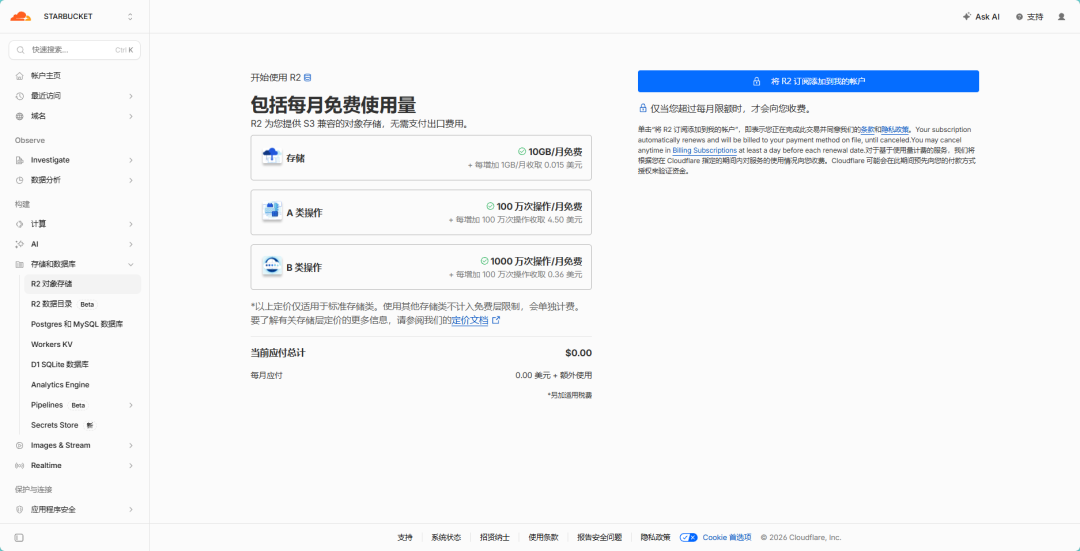Image resolution: width=1080 pixels, height=551 pixels.
Task: Open the user profile icon
Action: coord(1061,17)
